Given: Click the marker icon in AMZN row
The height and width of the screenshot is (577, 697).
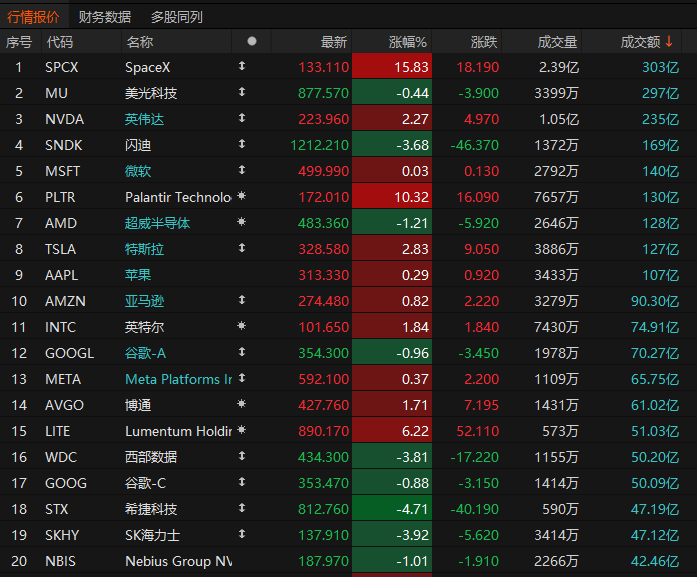Looking at the screenshot, I should (242, 300).
